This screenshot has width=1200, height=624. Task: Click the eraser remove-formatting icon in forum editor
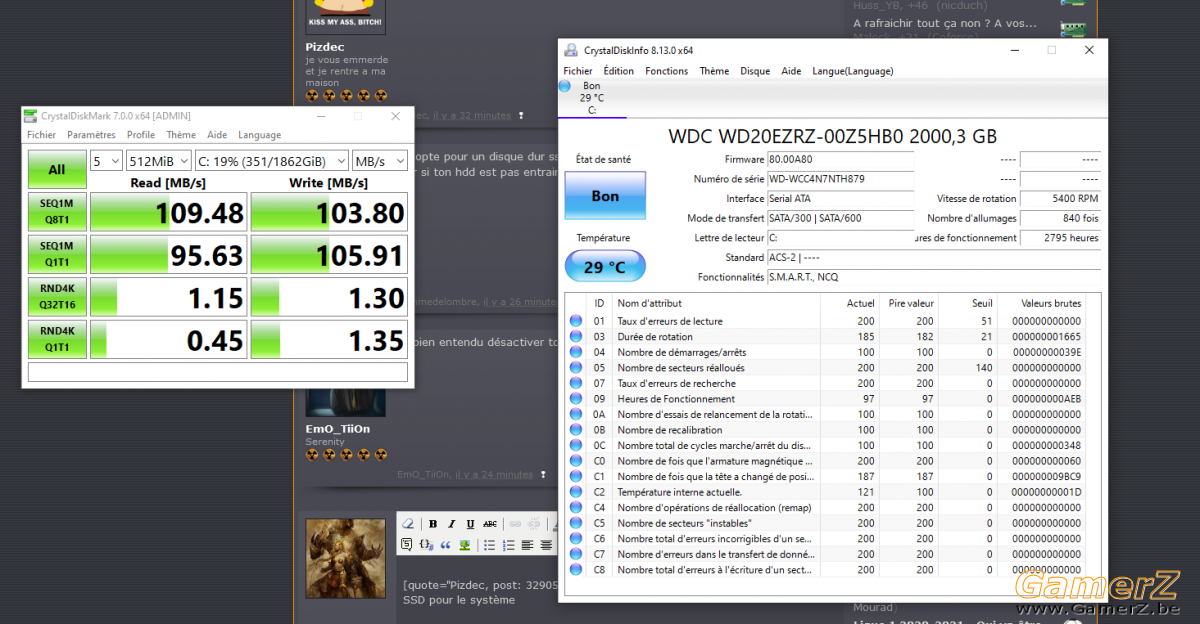[408, 523]
